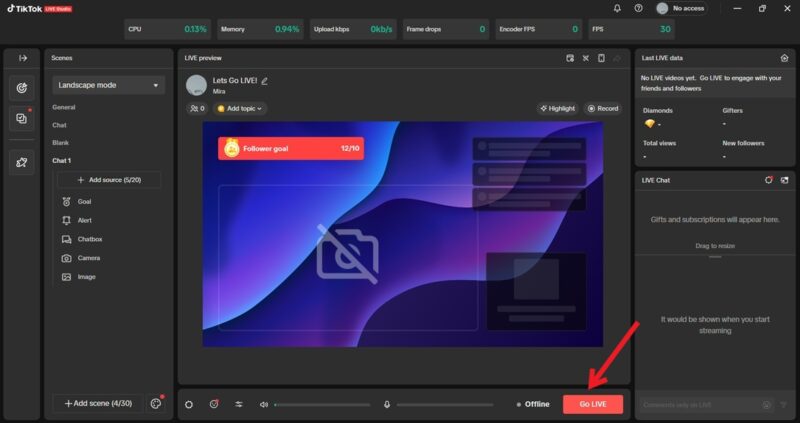Click the notification bell icon
Image resolution: width=800 pixels, height=423 pixels.
point(617,8)
